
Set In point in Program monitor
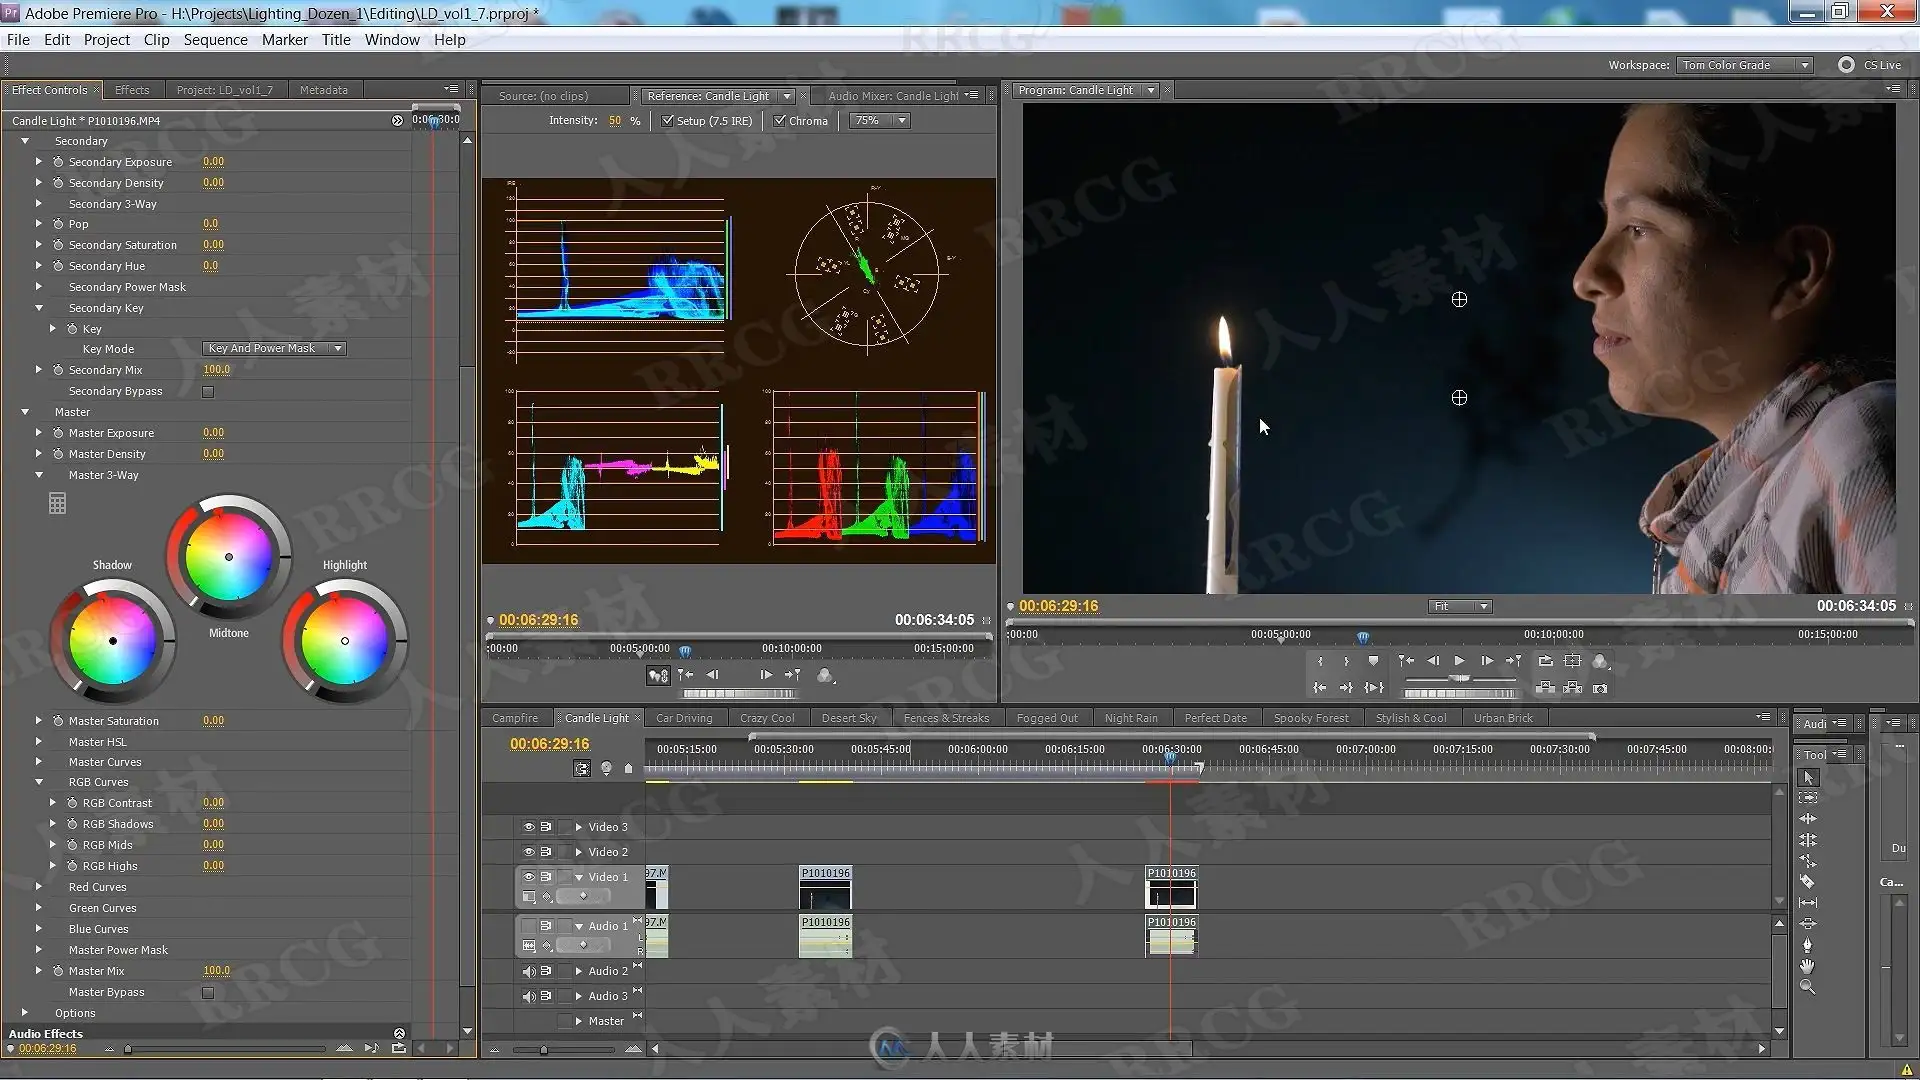[x=1320, y=661]
